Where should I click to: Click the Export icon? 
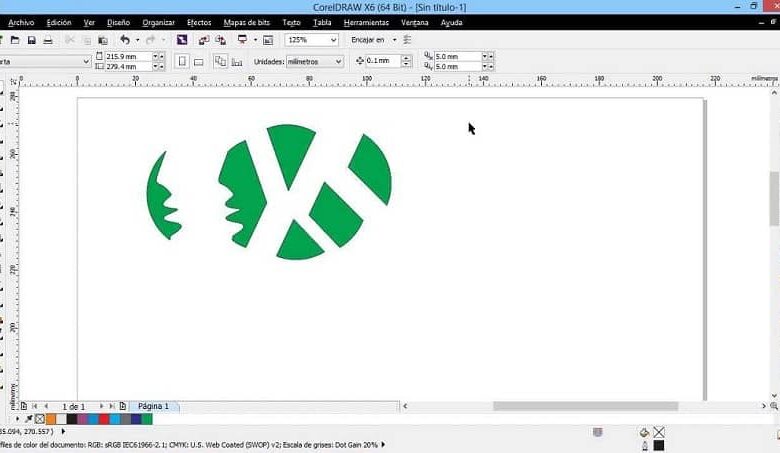tap(220, 40)
